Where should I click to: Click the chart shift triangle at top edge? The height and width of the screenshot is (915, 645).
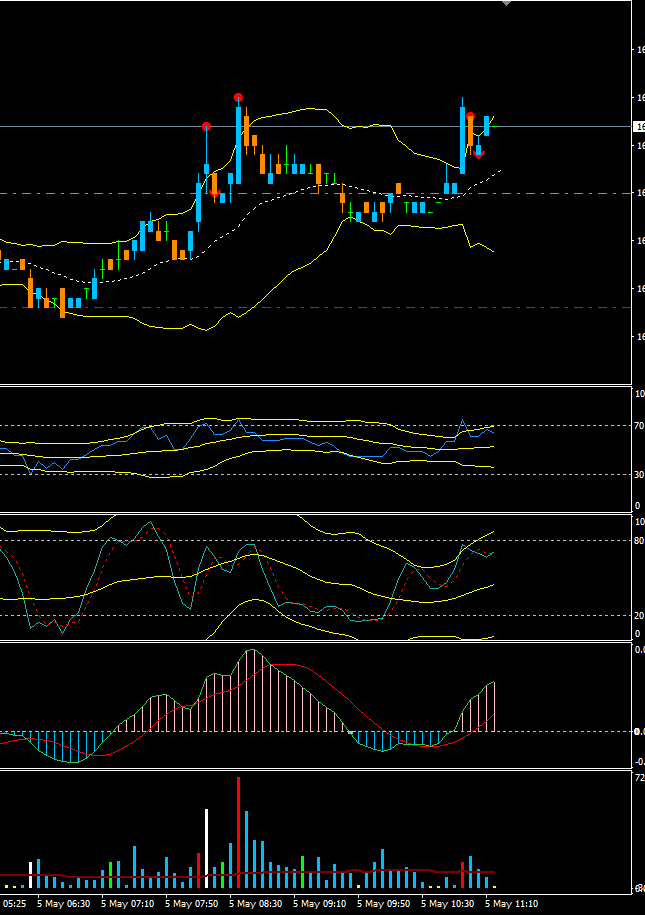(x=507, y=3)
